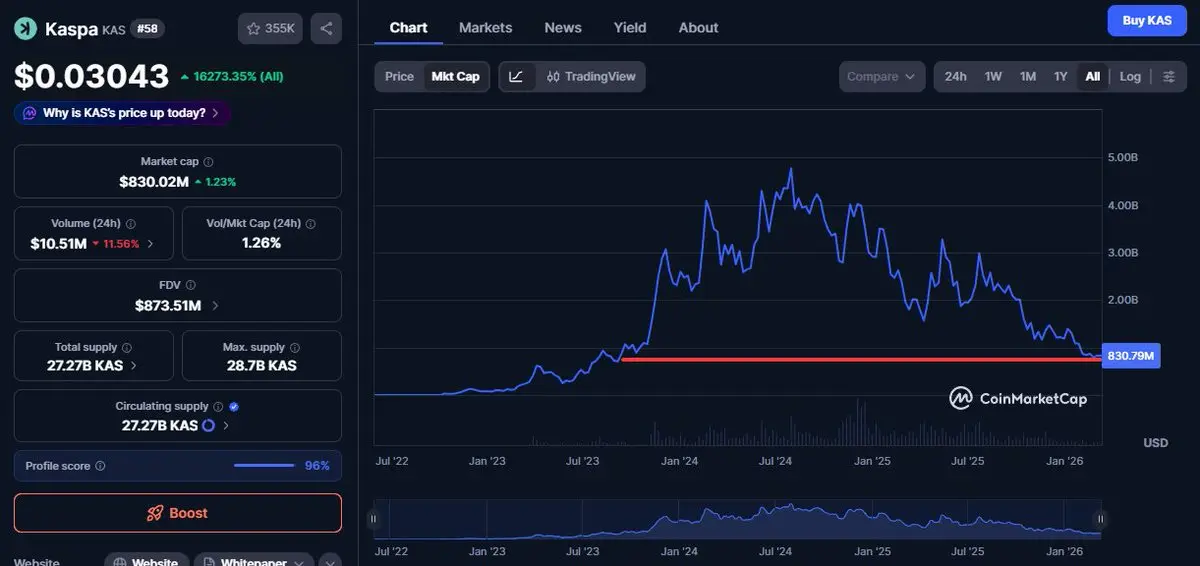Expand Total supply chevron

(x=134, y=365)
